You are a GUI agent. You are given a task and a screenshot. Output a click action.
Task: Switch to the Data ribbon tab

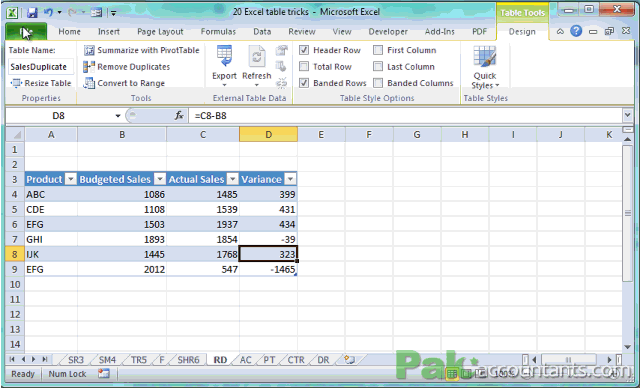coord(262,31)
